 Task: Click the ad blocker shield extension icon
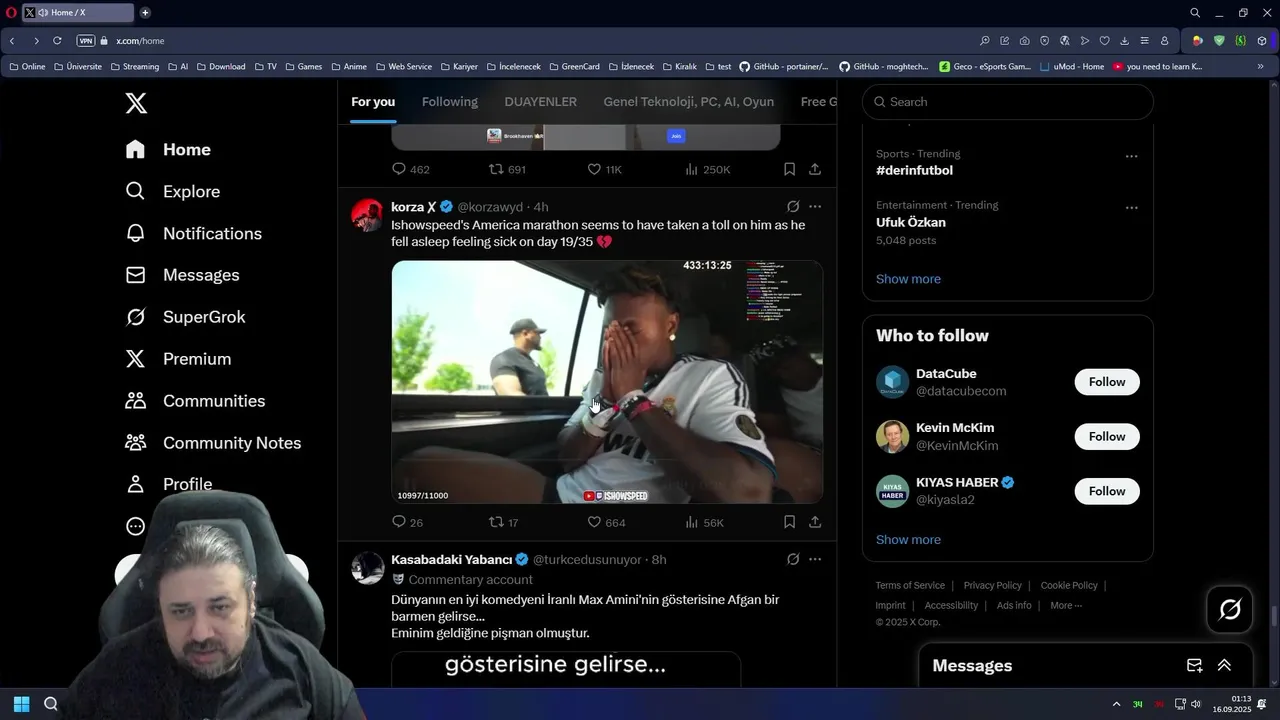(x=1219, y=41)
